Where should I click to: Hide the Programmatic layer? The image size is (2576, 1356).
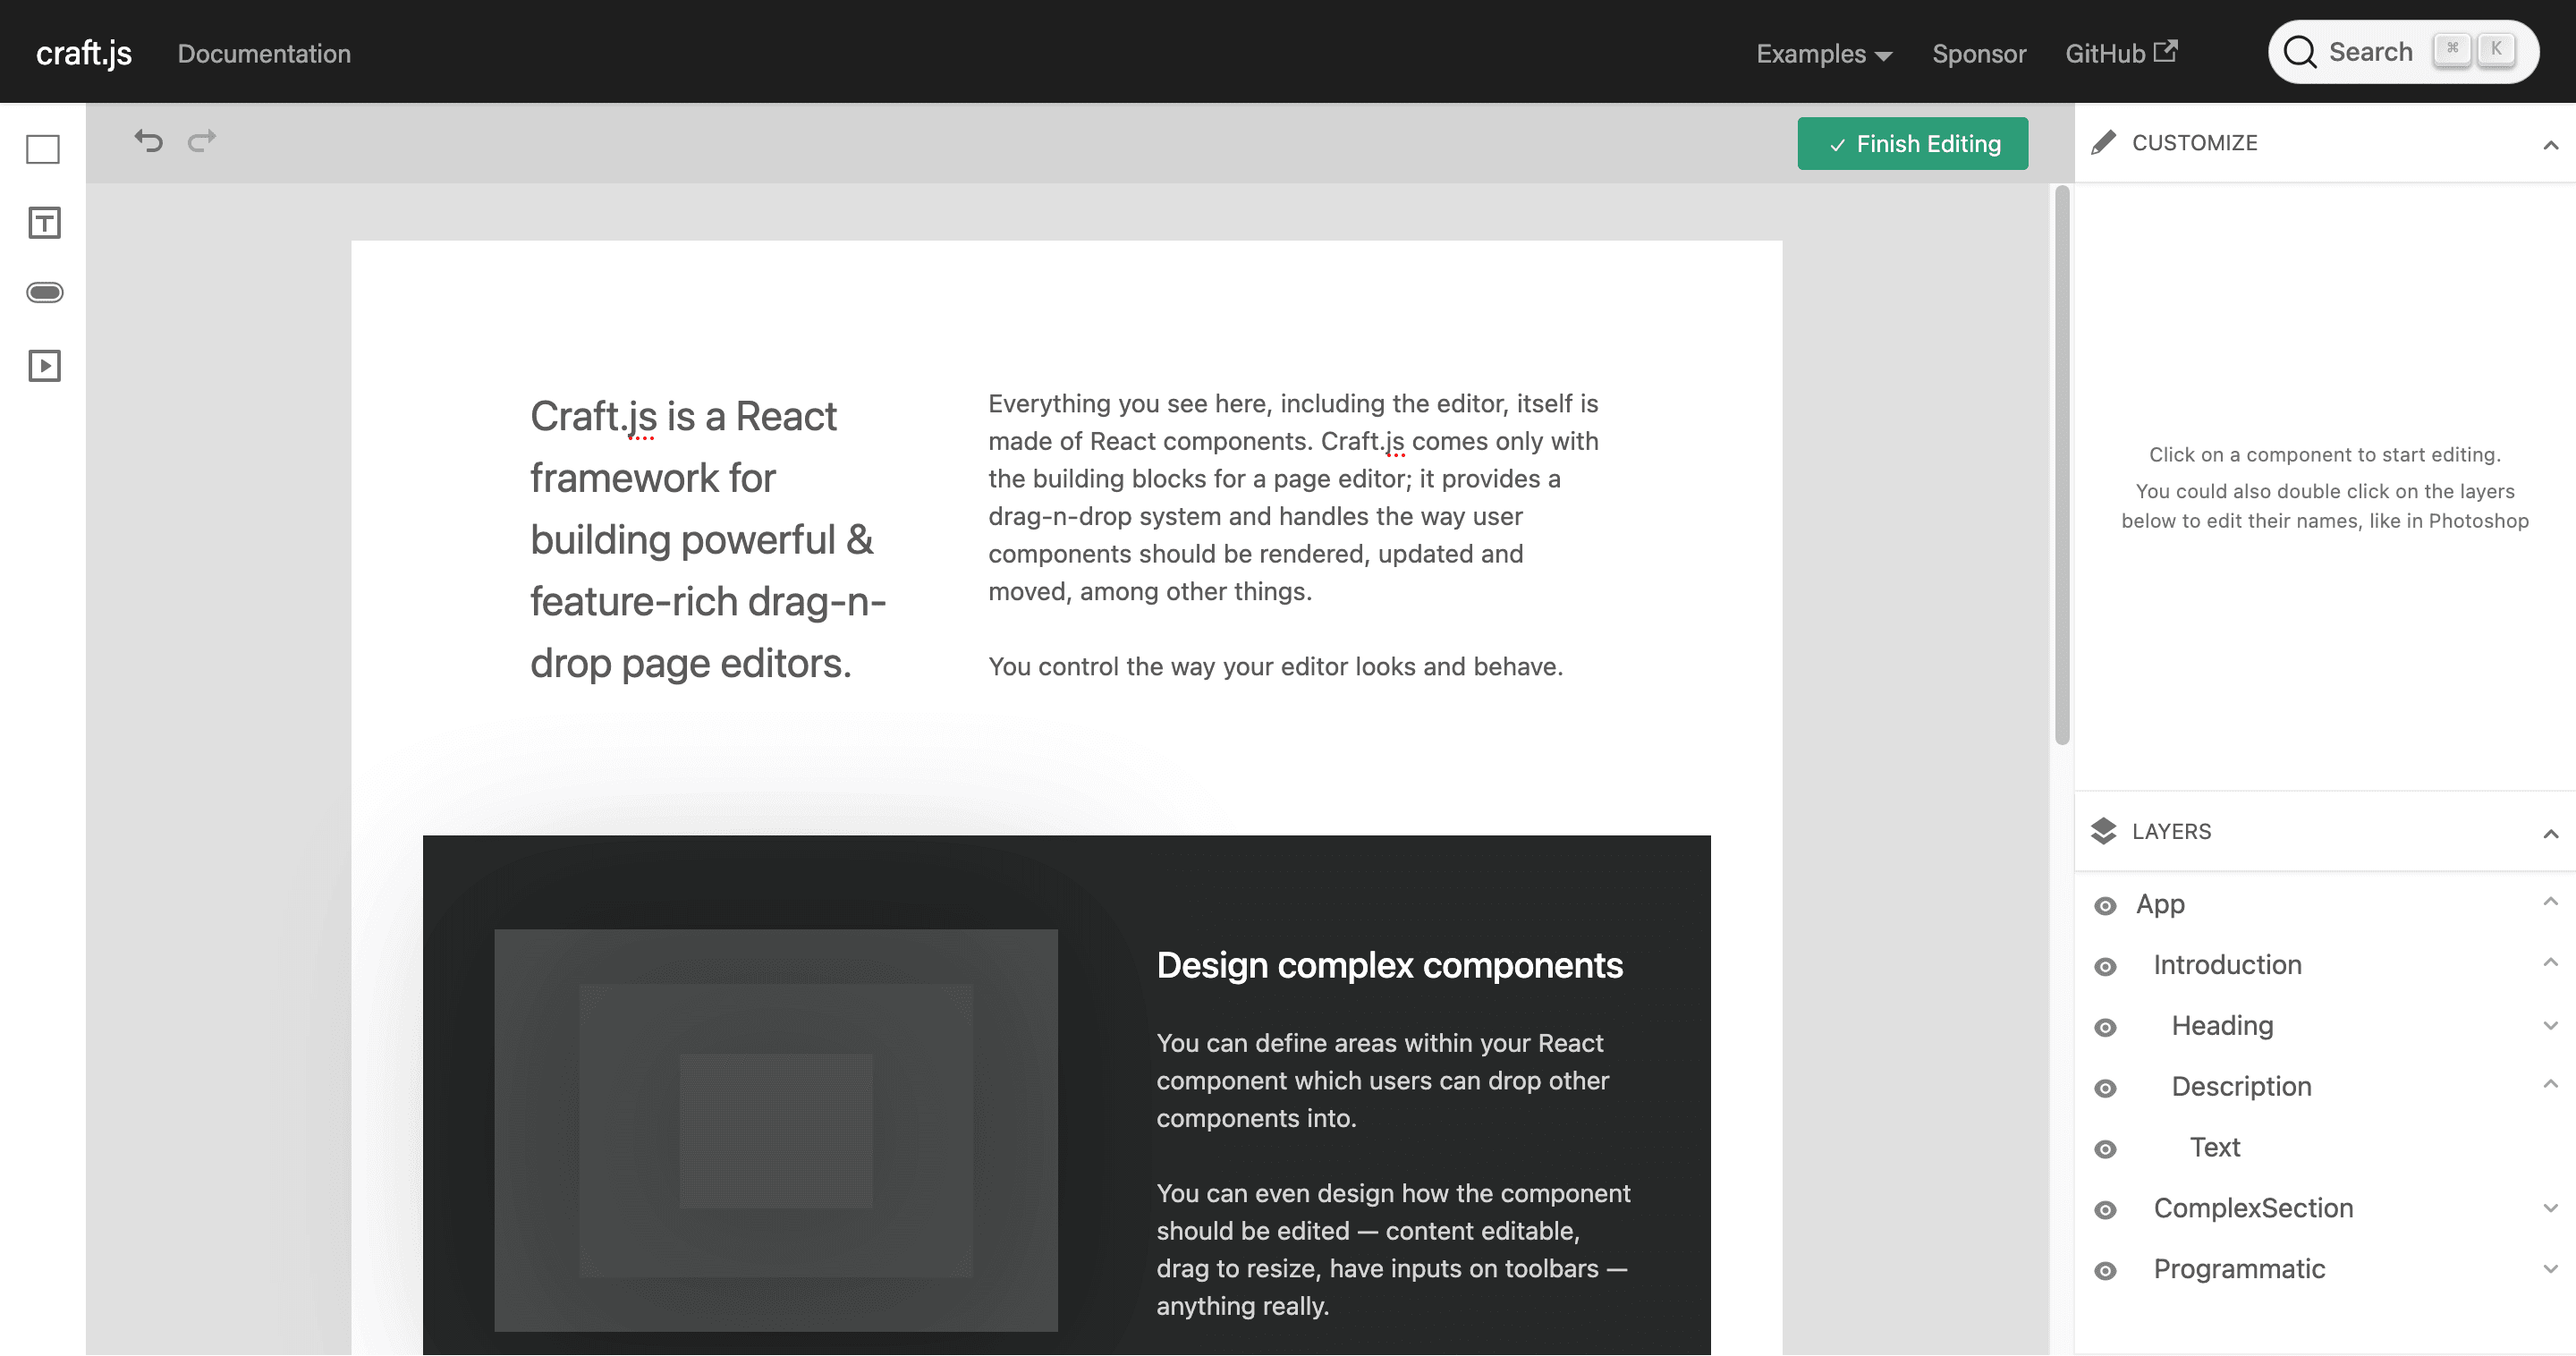pos(2105,1271)
